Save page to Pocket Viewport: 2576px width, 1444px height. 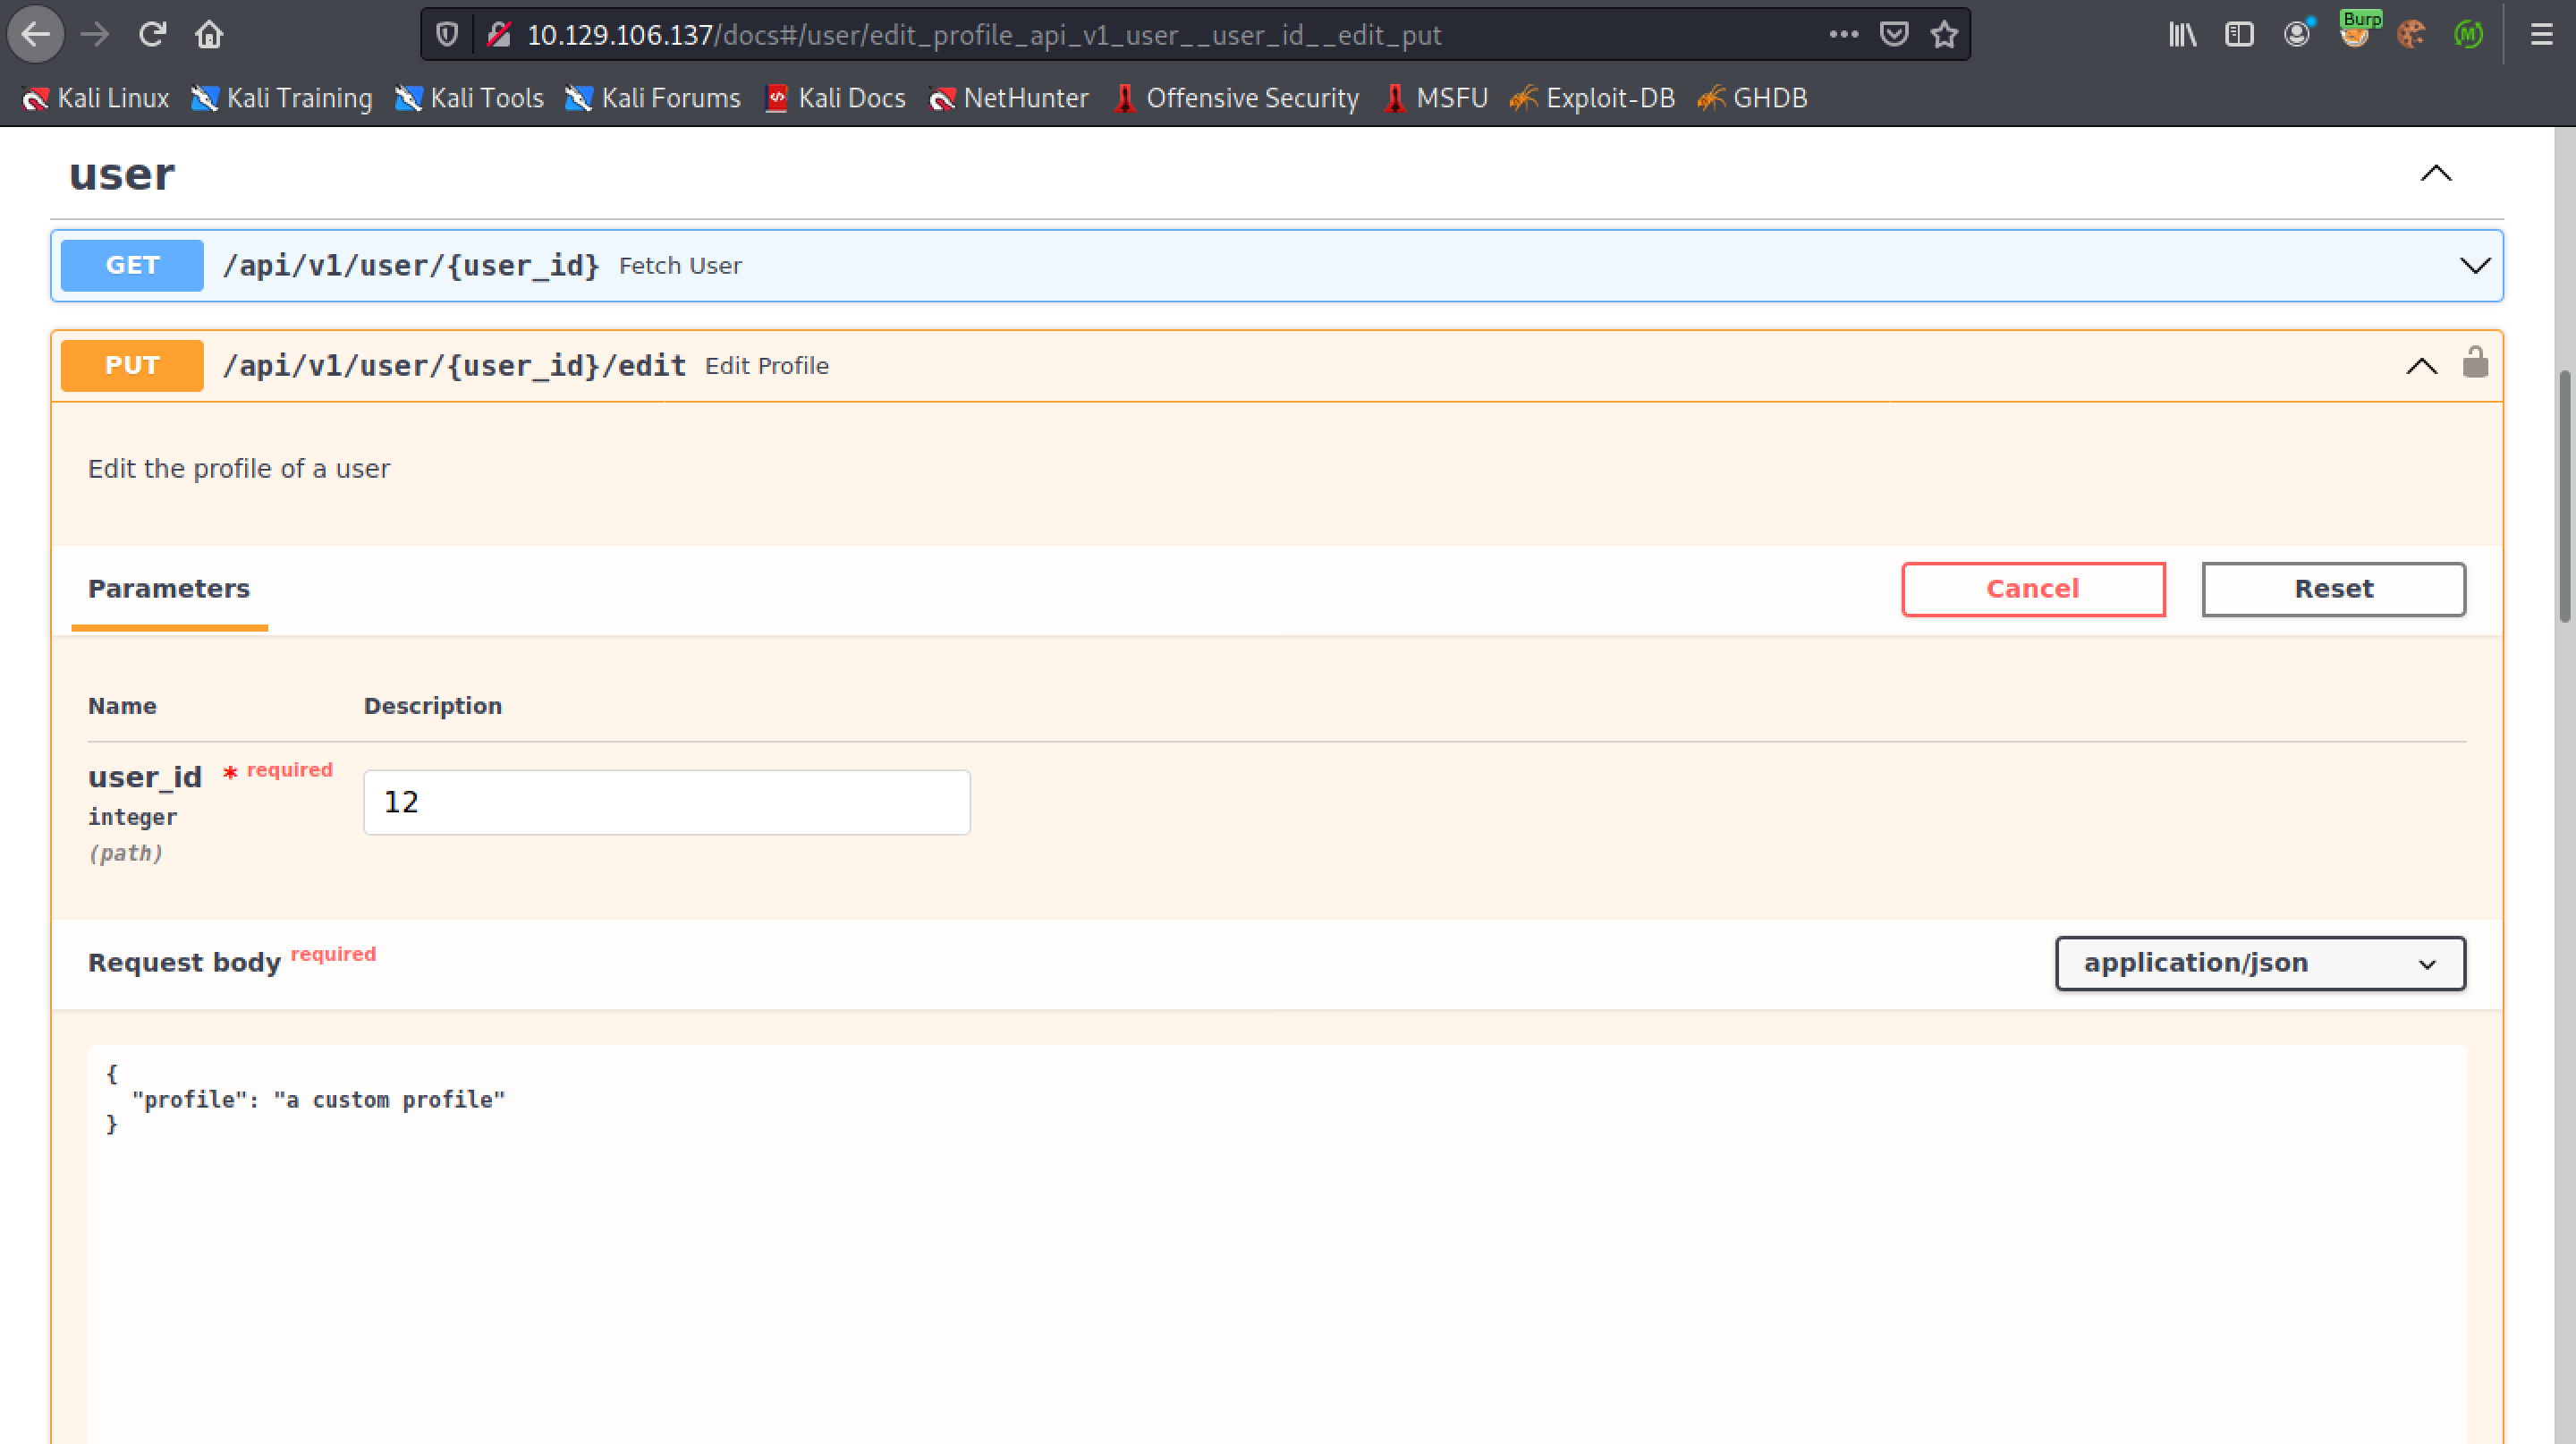pos(1894,35)
